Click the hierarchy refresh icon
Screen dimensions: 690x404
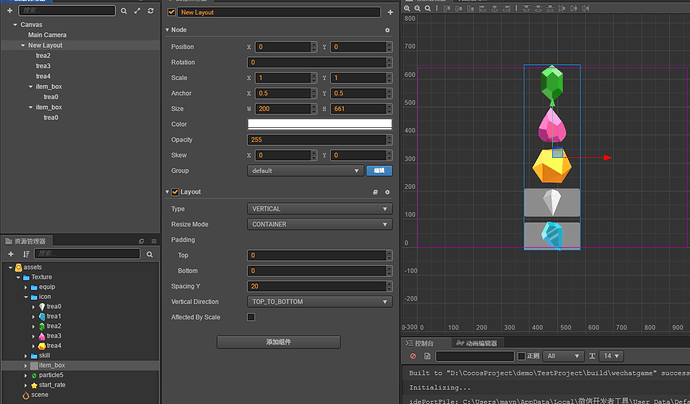pos(151,11)
